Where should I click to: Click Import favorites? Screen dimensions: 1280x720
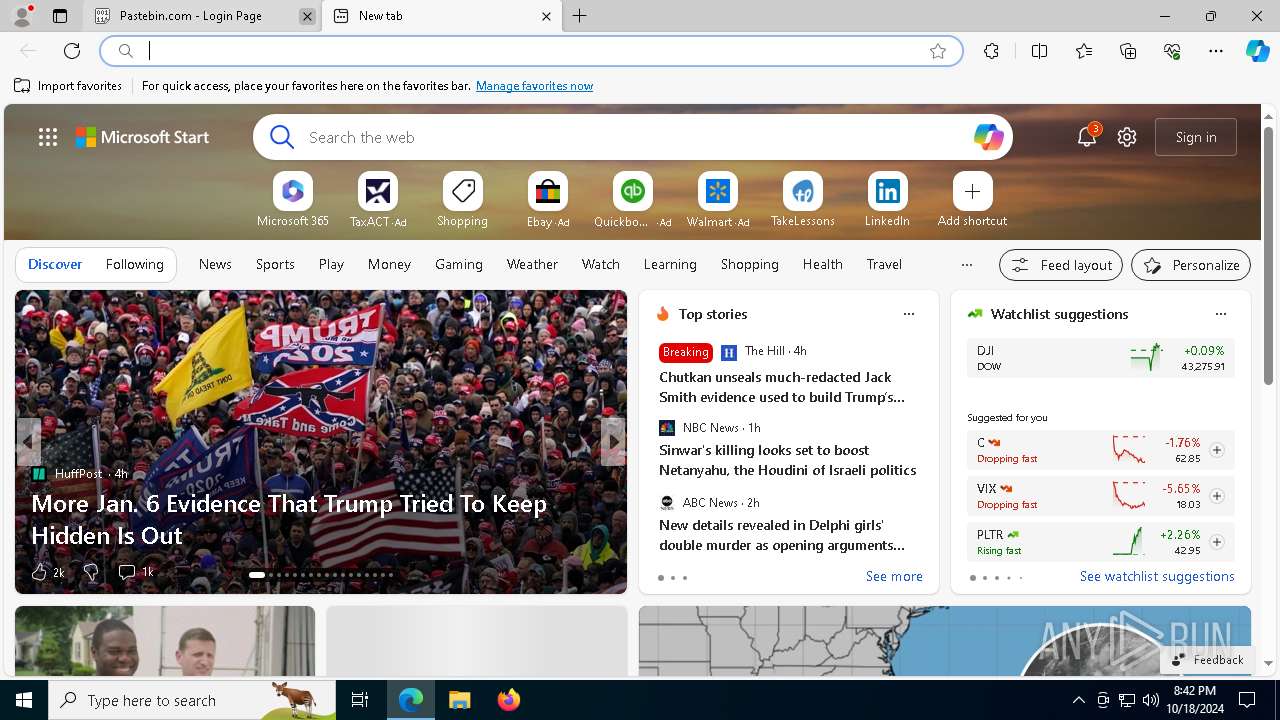pyautogui.click(x=68, y=86)
